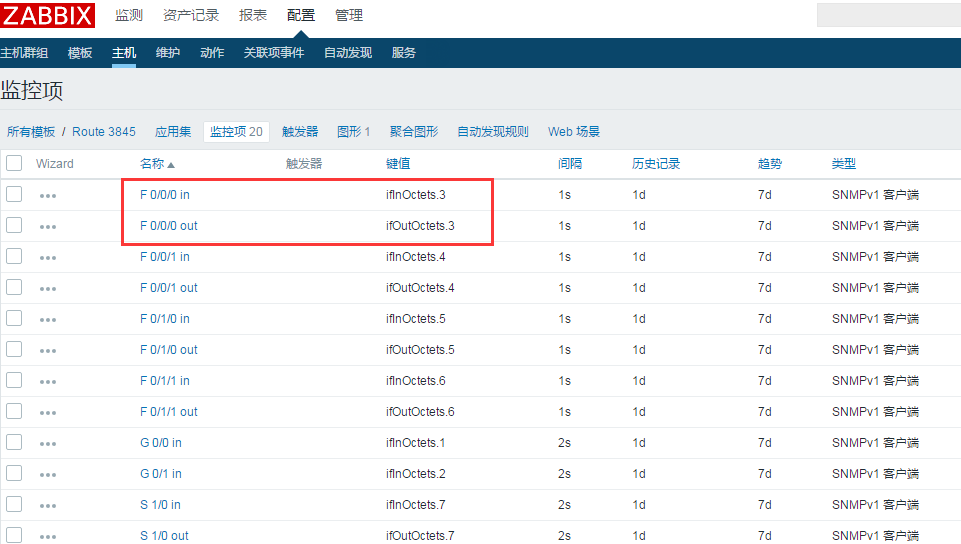This screenshot has width=961, height=544.
Task: Open 所有模板 breadcrumb link
Action: click(x=31, y=132)
